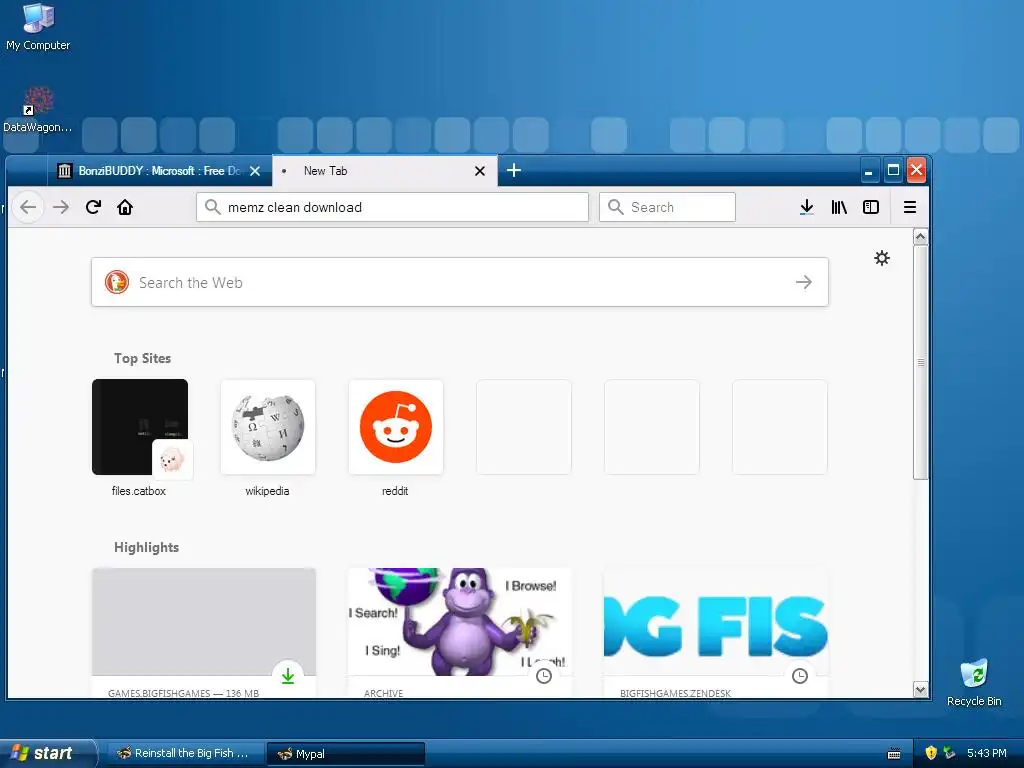Open the Windows start menu
The image size is (1024, 768).
point(48,753)
